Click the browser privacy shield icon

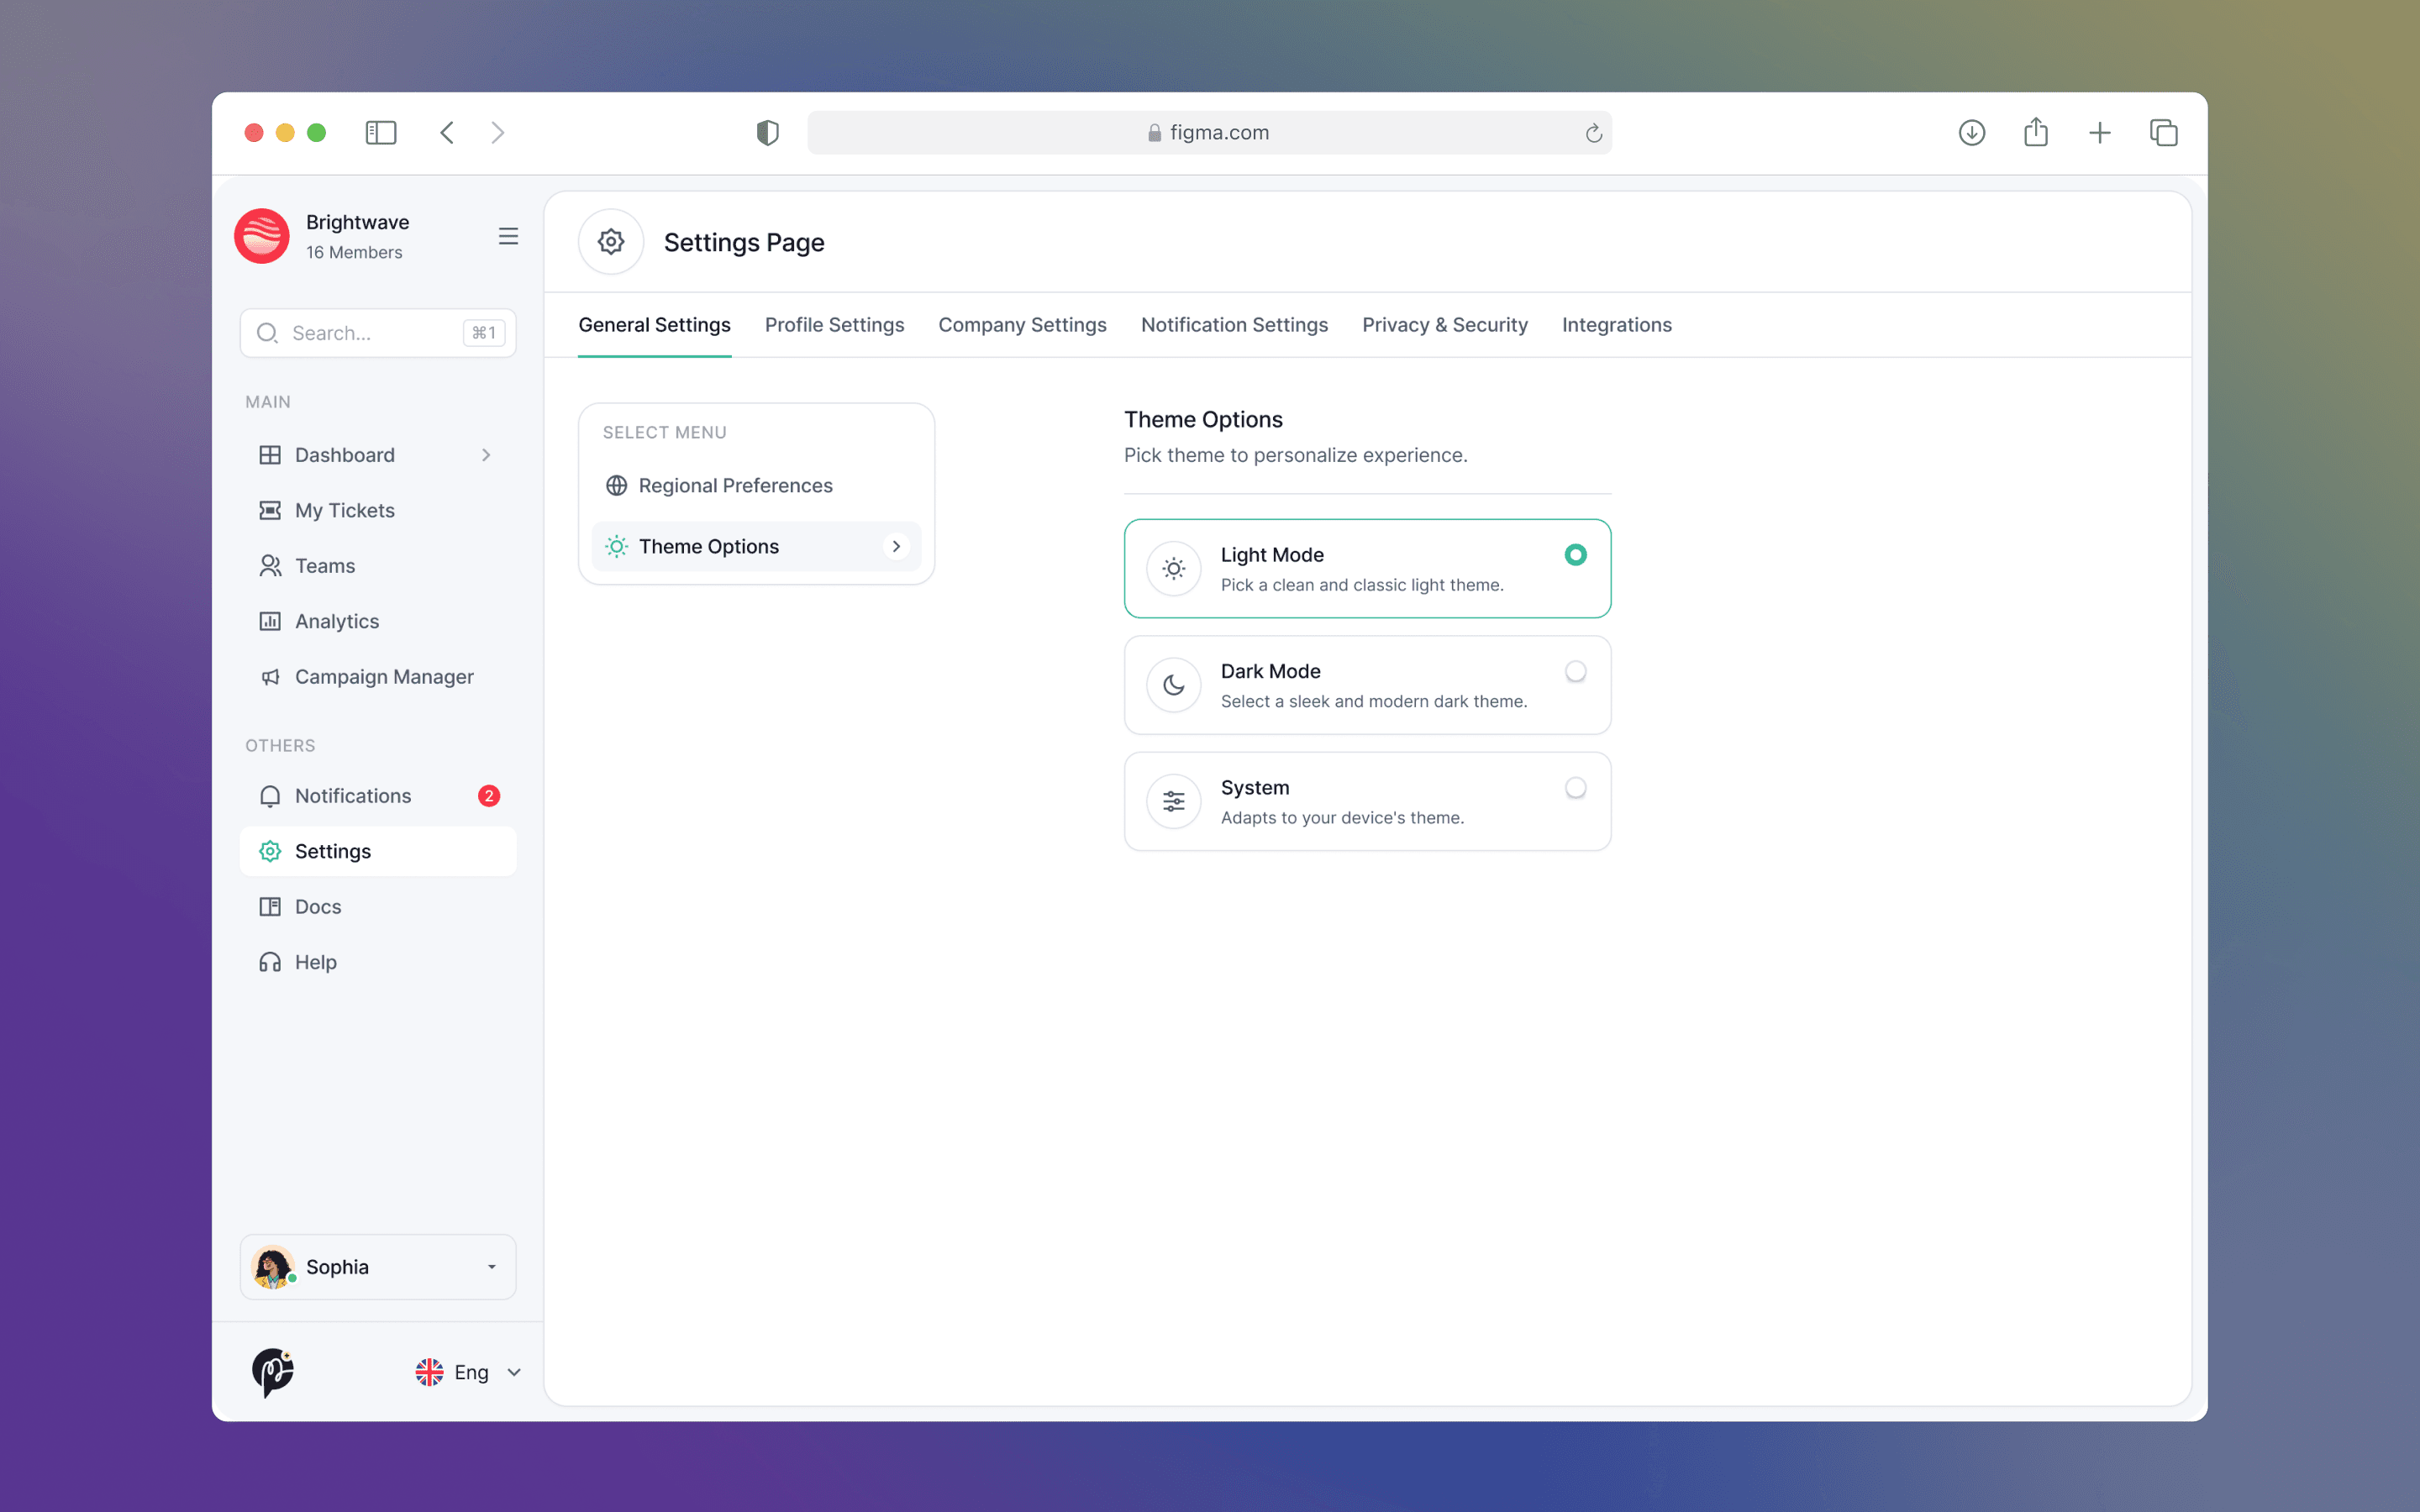pyautogui.click(x=768, y=133)
